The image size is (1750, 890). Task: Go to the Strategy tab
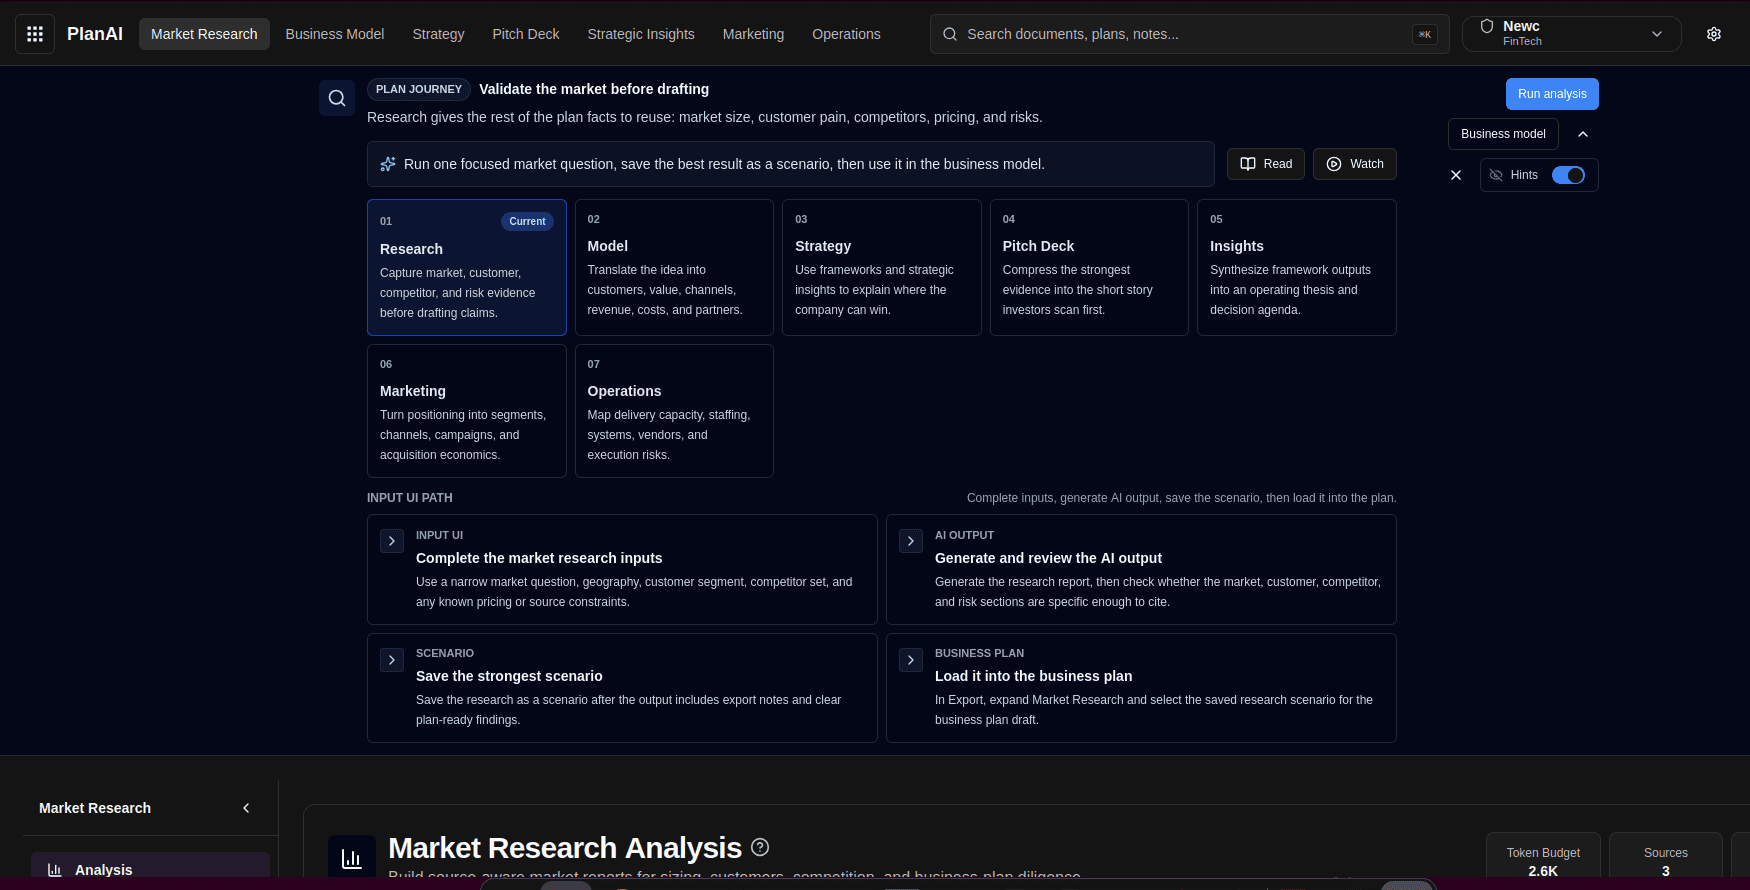(x=438, y=34)
